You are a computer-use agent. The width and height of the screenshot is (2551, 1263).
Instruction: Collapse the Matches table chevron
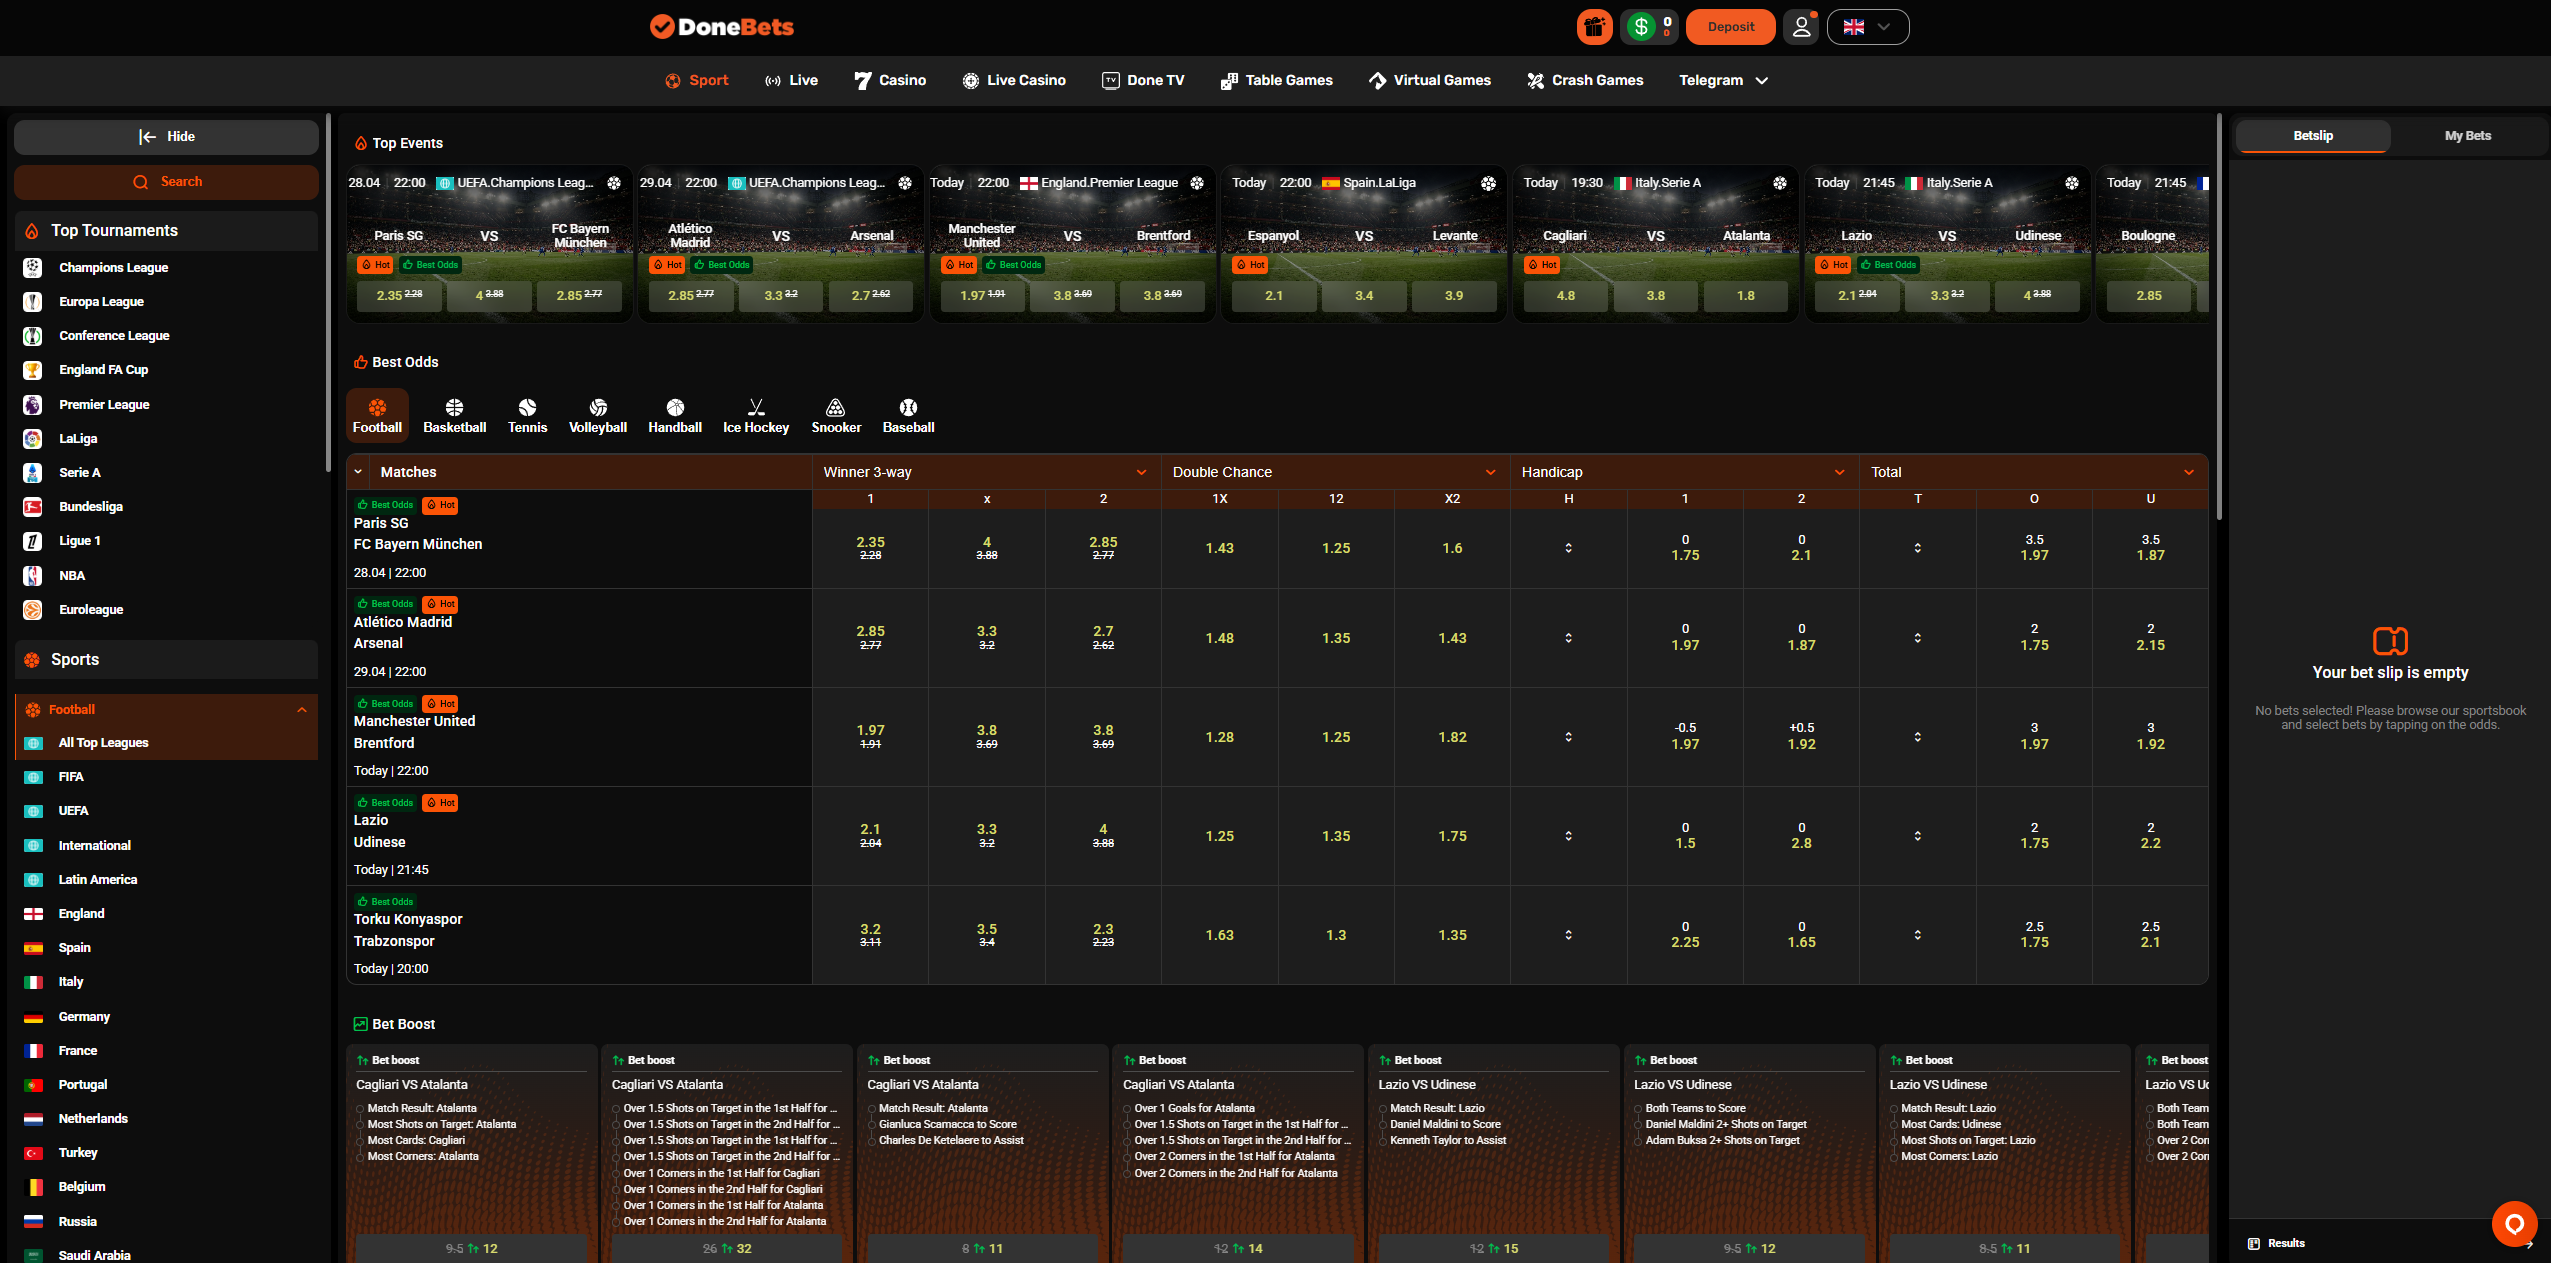click(358, 472)
